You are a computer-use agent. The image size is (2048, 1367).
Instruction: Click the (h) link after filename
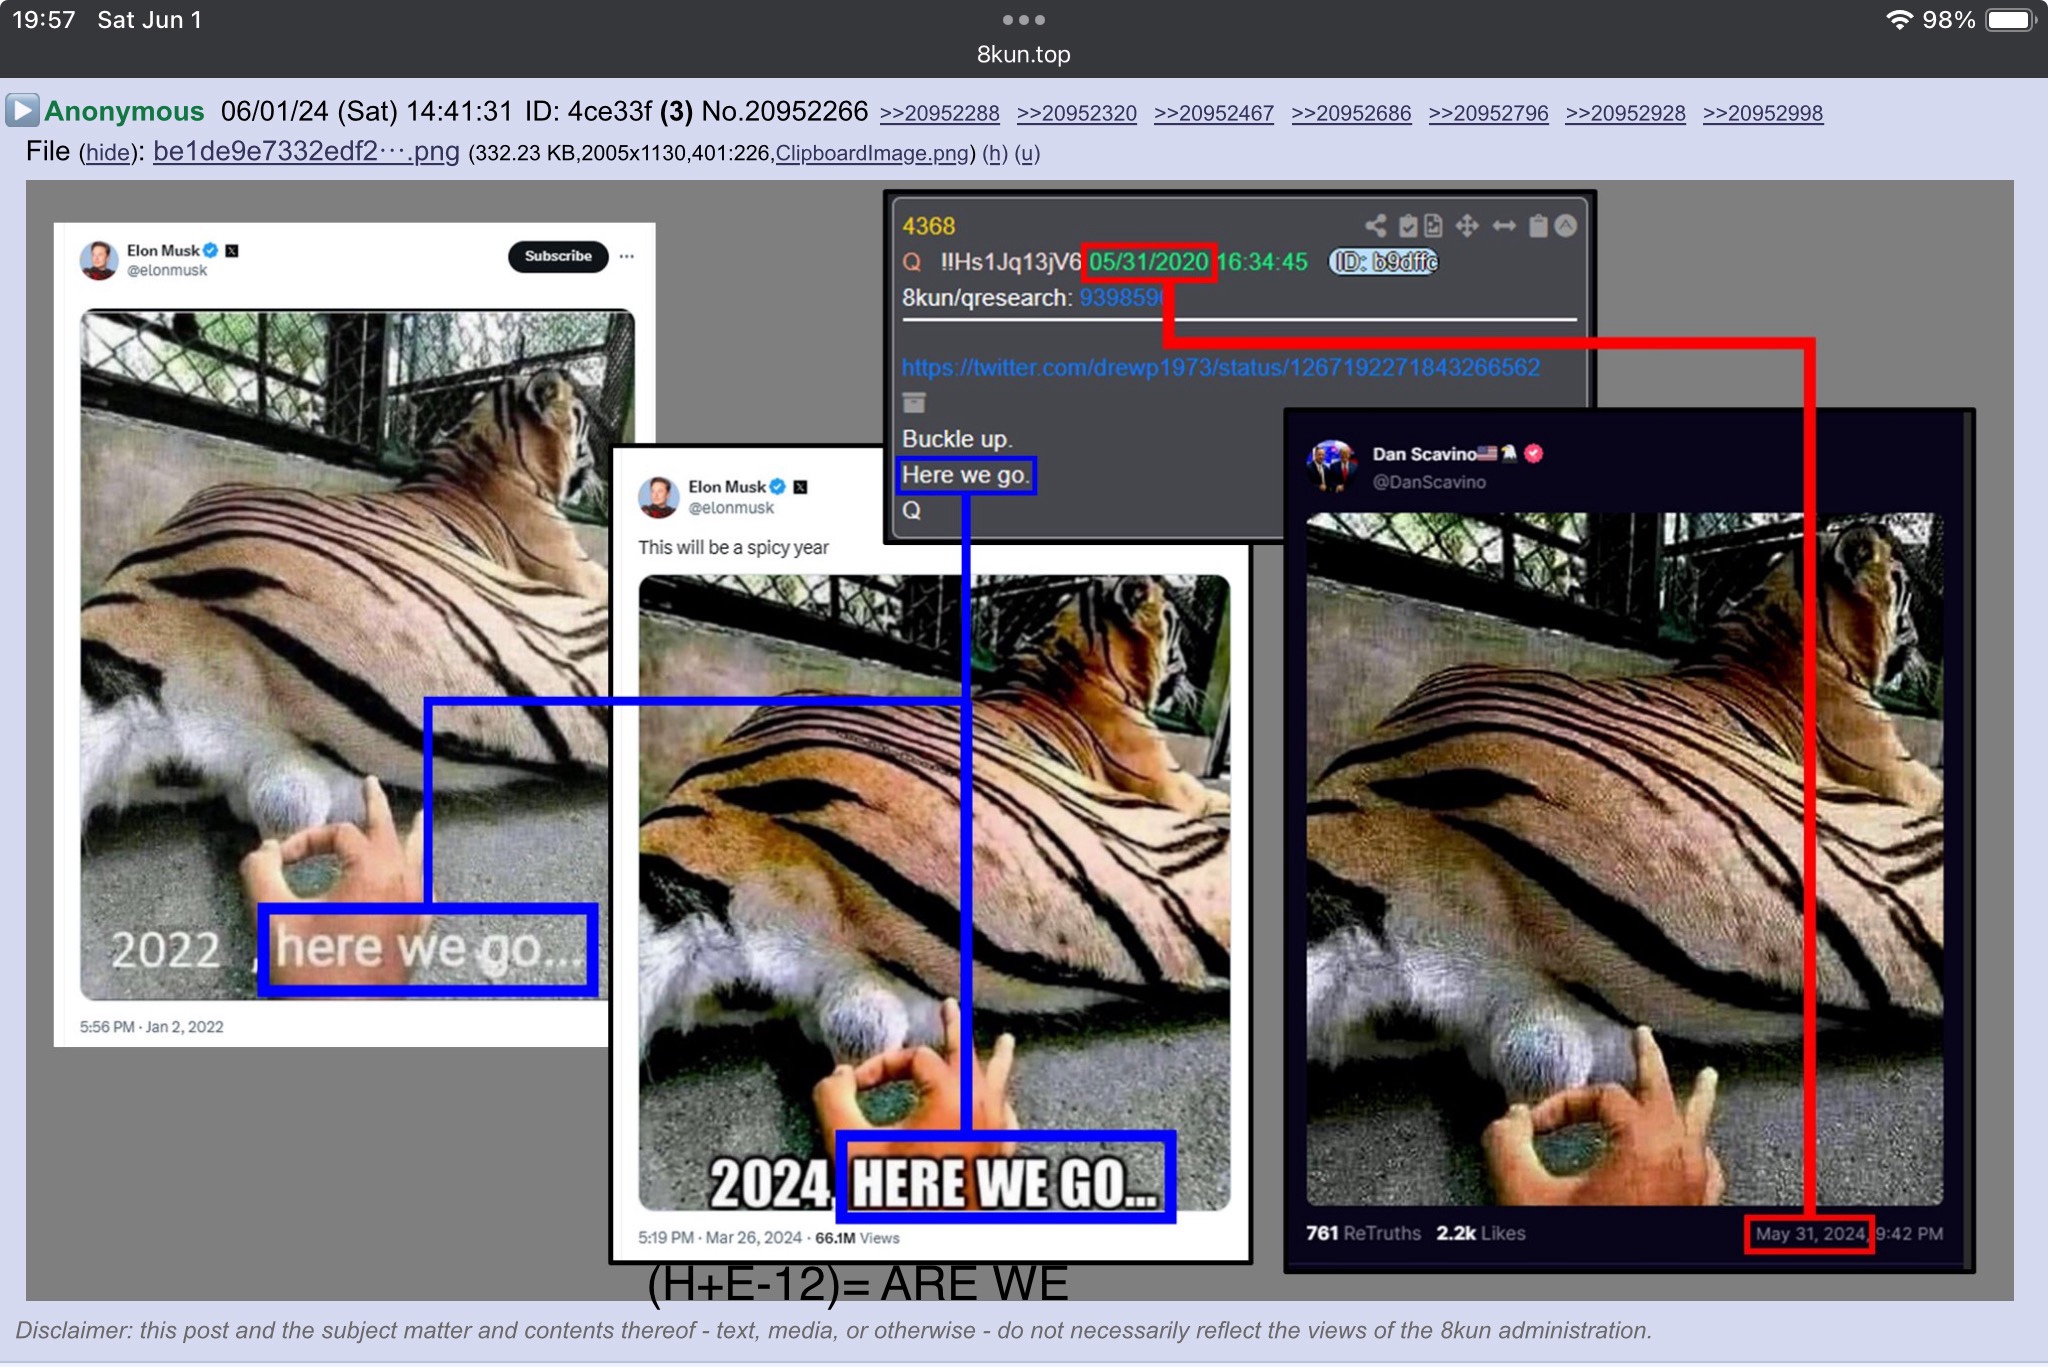(x=994, y=153)
